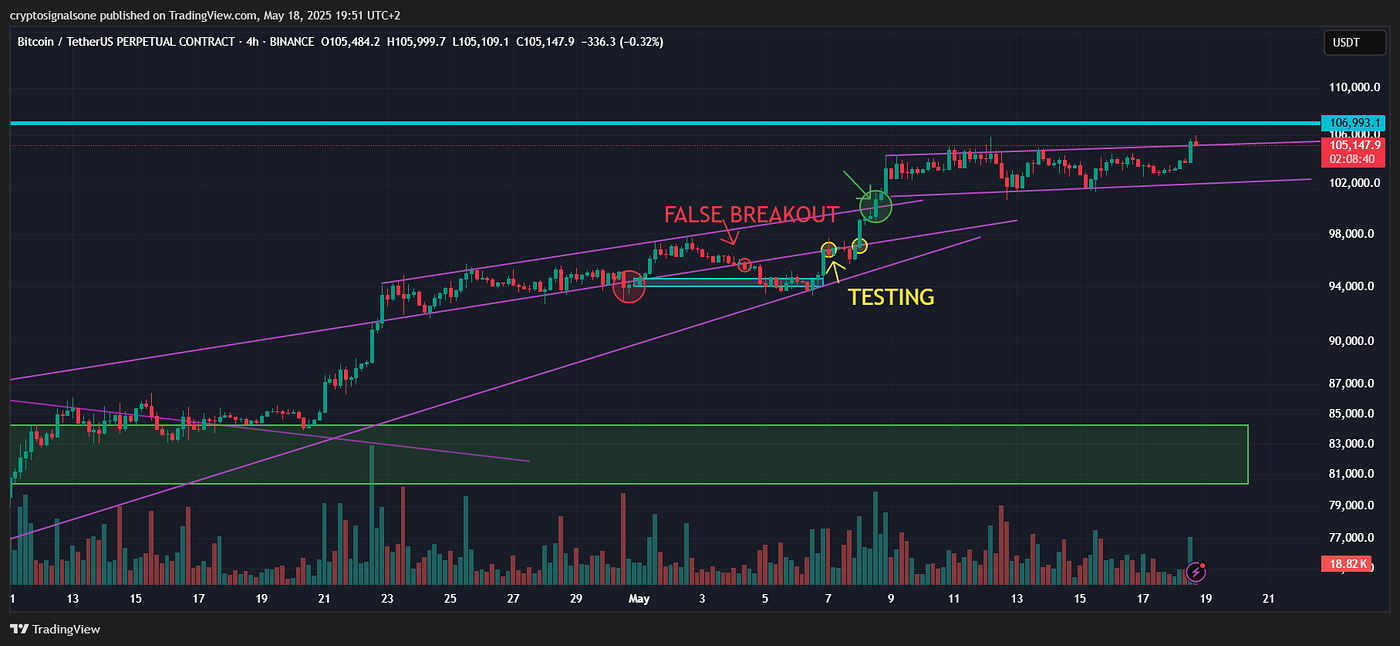Click the 29 date axis label
Image resolution: width=1400 pixels, height=646 pixels.
[576, 599]
